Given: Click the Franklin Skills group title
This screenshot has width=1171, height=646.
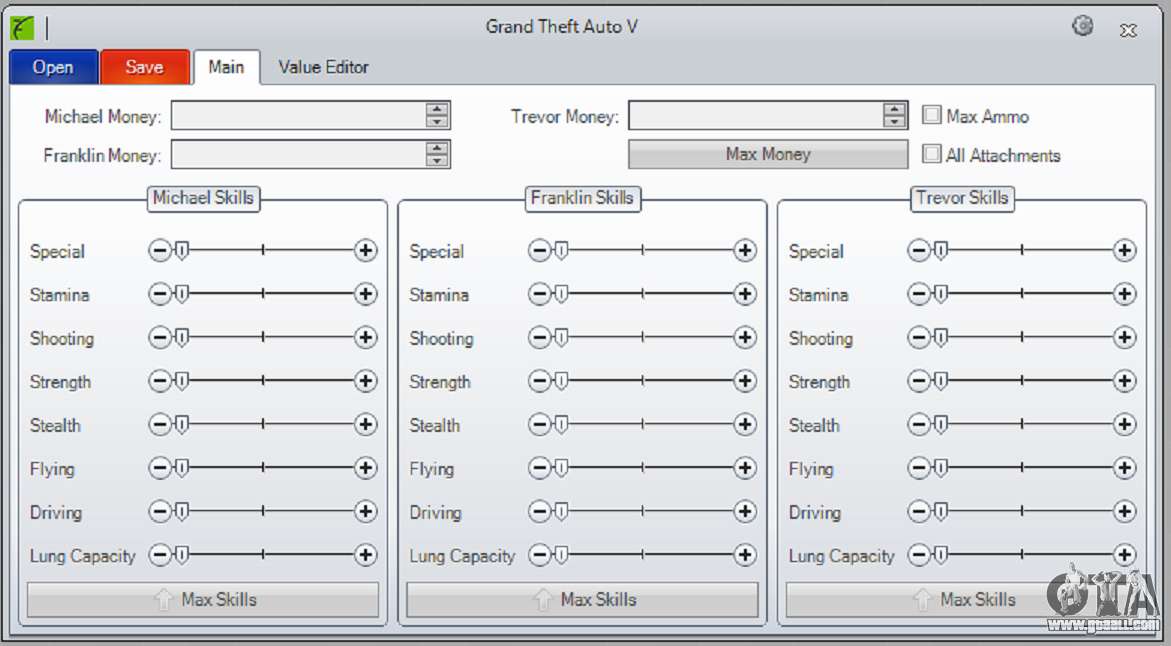Looking at the screenshot, I should pos(583,198).
